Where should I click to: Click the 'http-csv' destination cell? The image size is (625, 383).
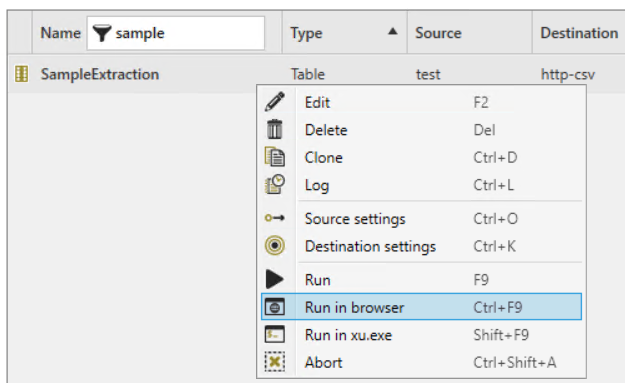pos(568,75)
